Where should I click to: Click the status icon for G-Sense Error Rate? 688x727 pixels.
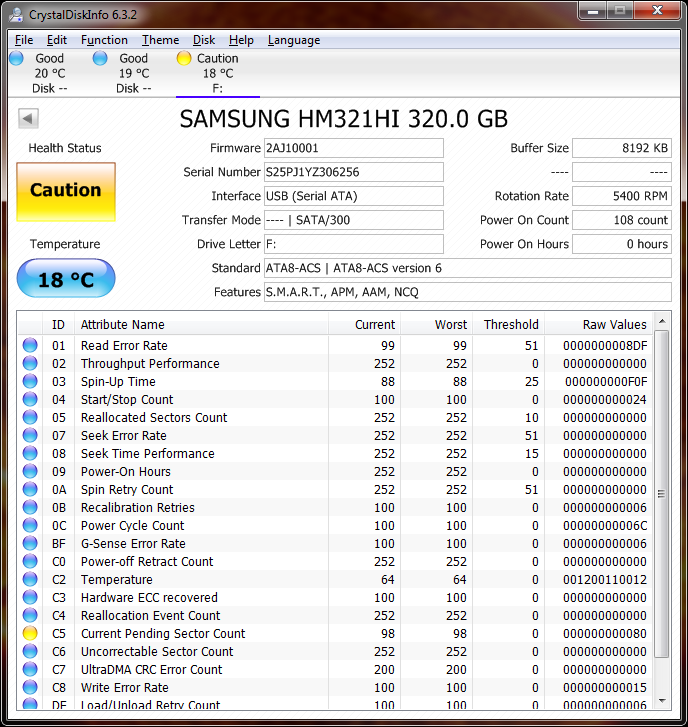[30, 543]
